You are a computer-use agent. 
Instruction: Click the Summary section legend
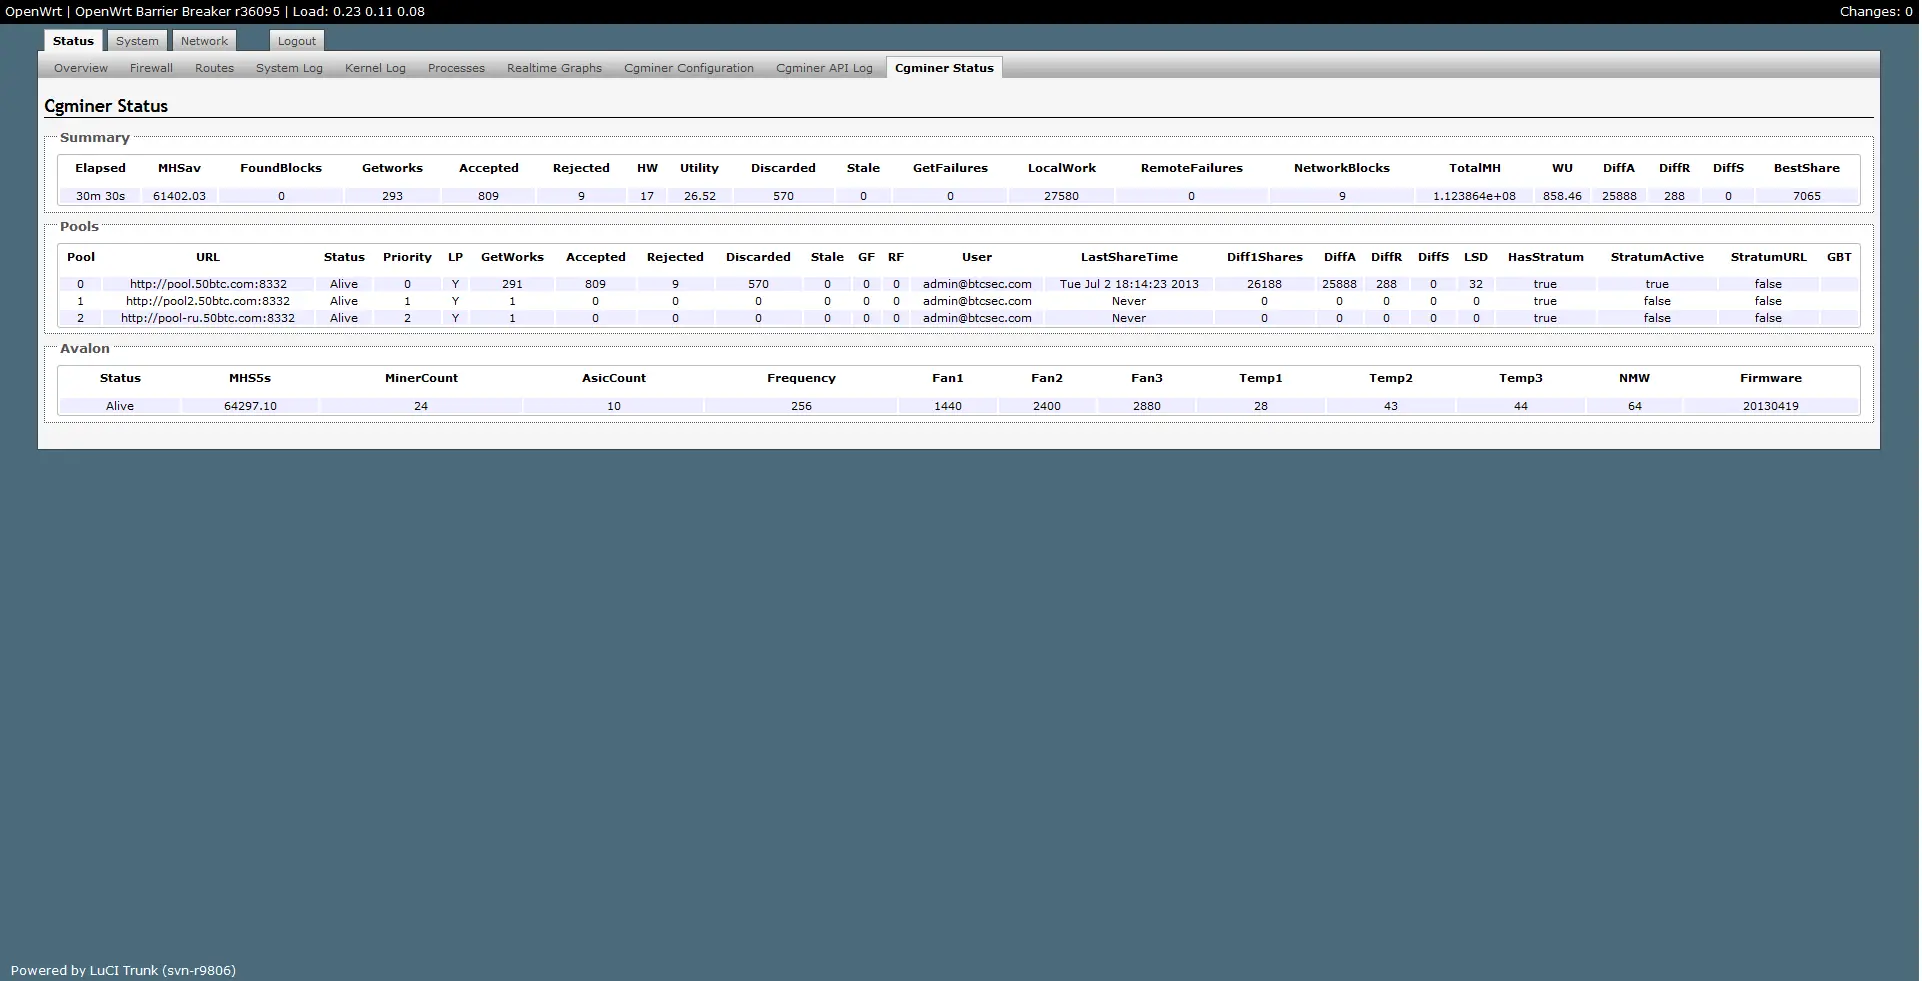[95, 138]
